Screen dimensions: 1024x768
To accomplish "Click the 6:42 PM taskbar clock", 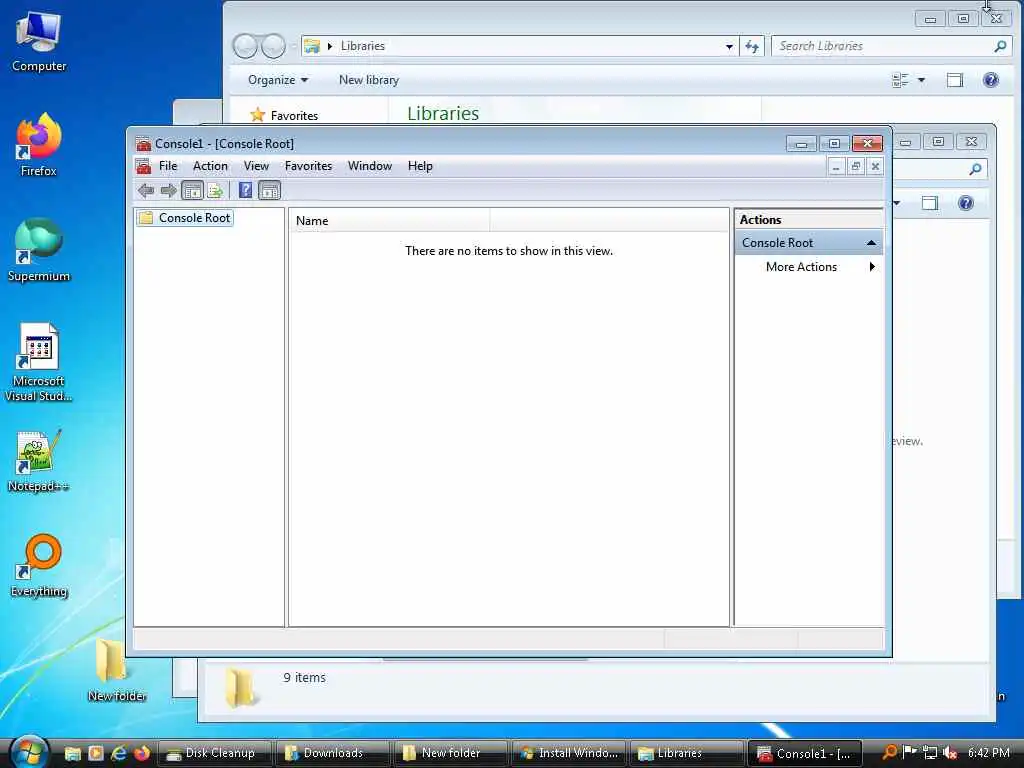I will (988, 753).
